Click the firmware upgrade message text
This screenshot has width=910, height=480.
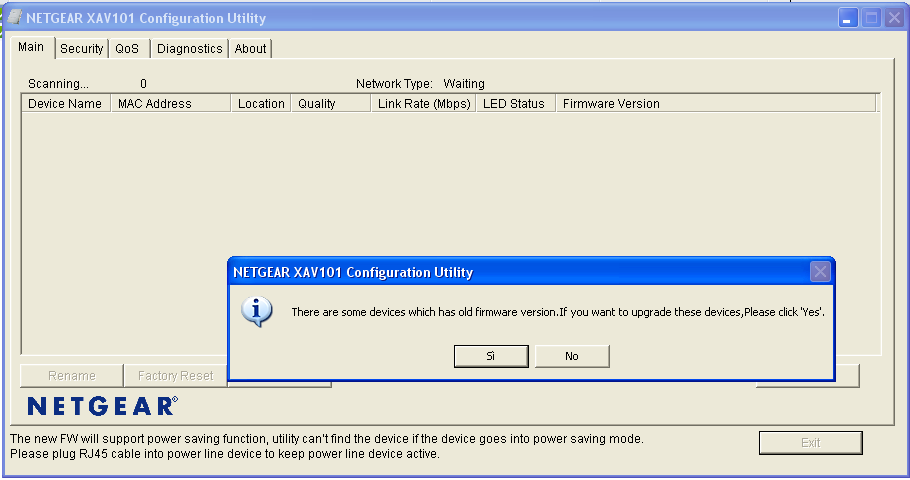[x=558, y=312]
